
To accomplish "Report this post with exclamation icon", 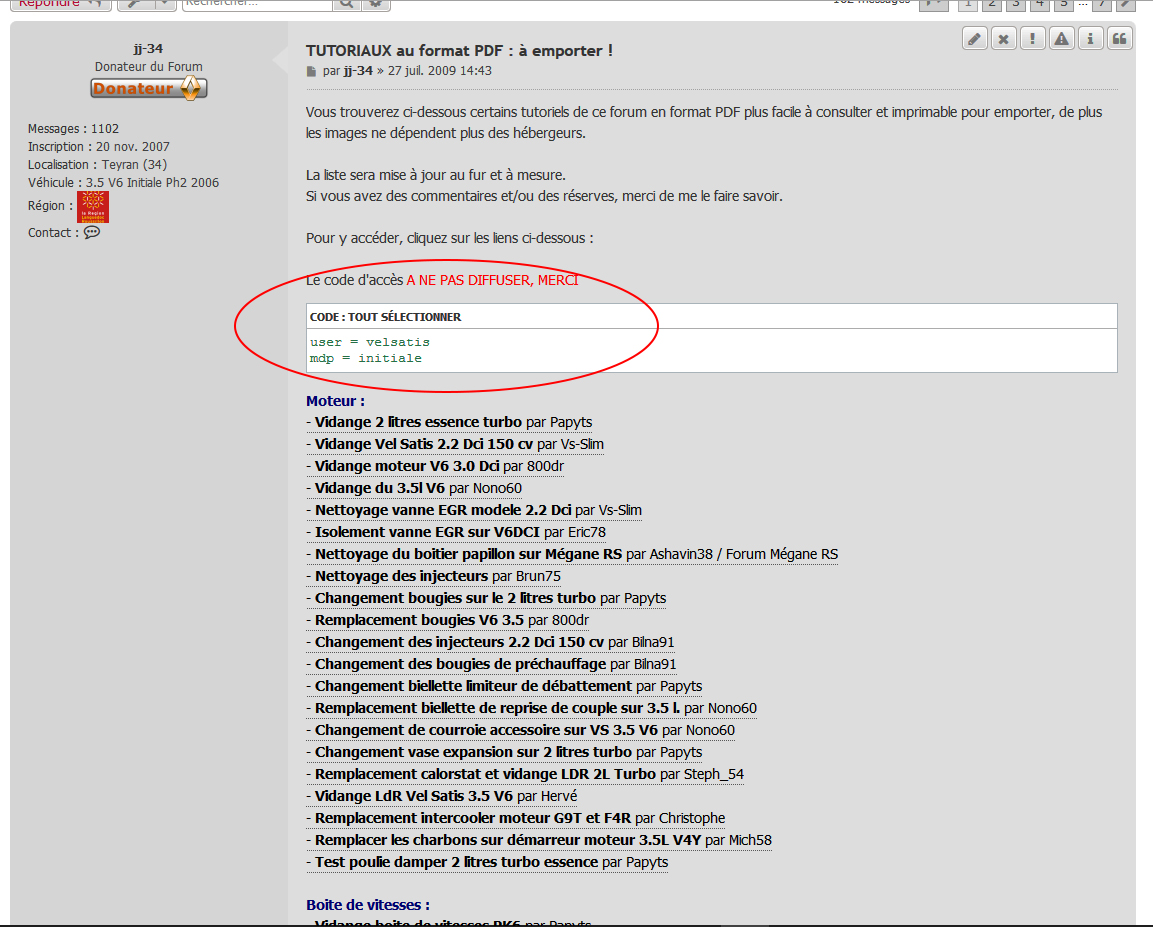I will (1033, 39).
